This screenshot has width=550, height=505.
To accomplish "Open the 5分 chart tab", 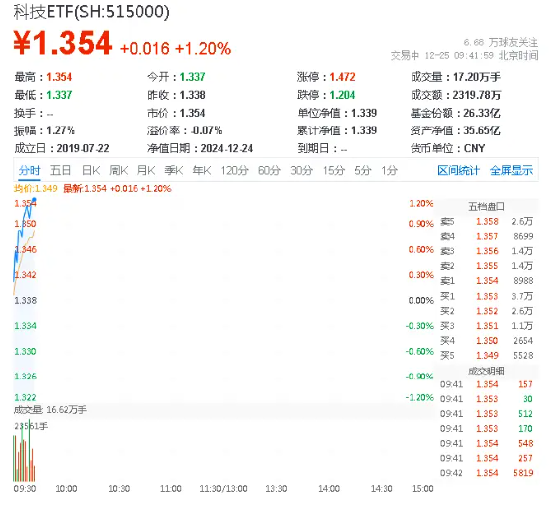I will coord(362,171).
